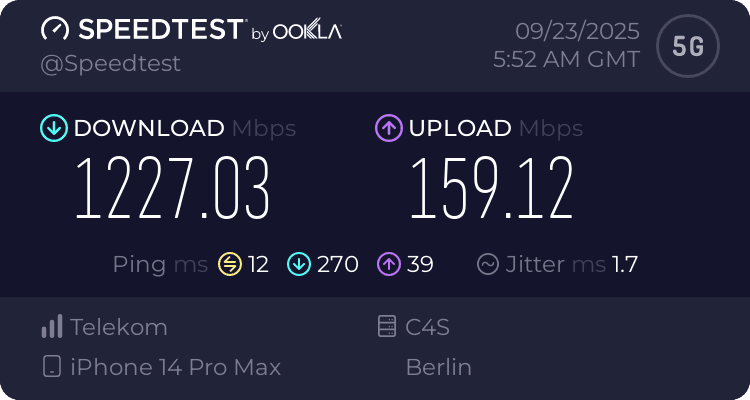Click the upload ping icon beside 39
This screenshot has height=400, width=750.
tap(388, 264)
